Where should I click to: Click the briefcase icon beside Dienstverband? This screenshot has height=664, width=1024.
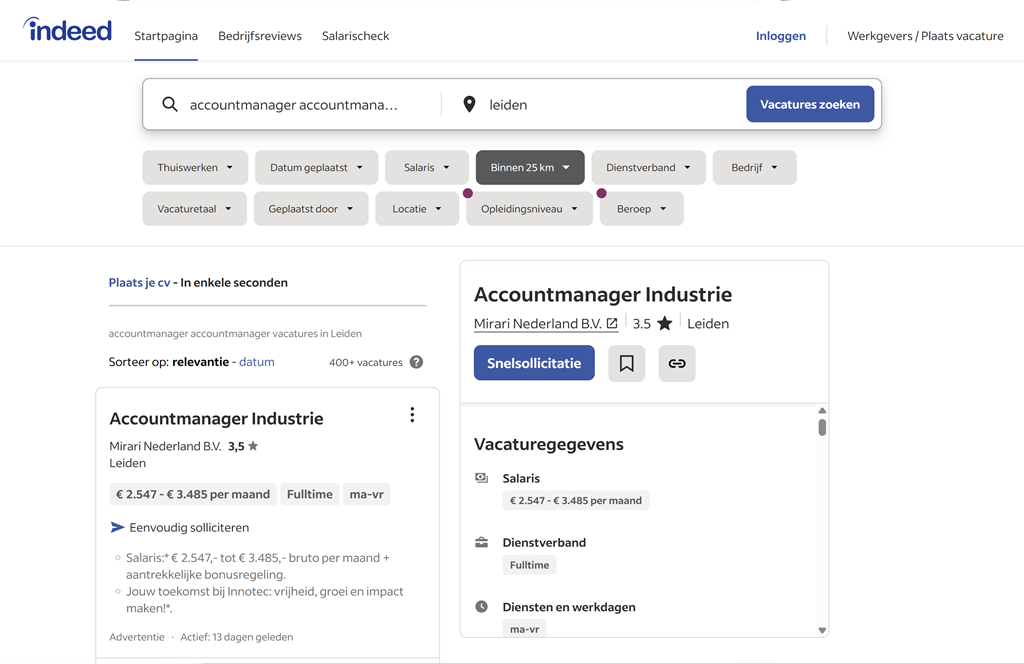(481, 542)
